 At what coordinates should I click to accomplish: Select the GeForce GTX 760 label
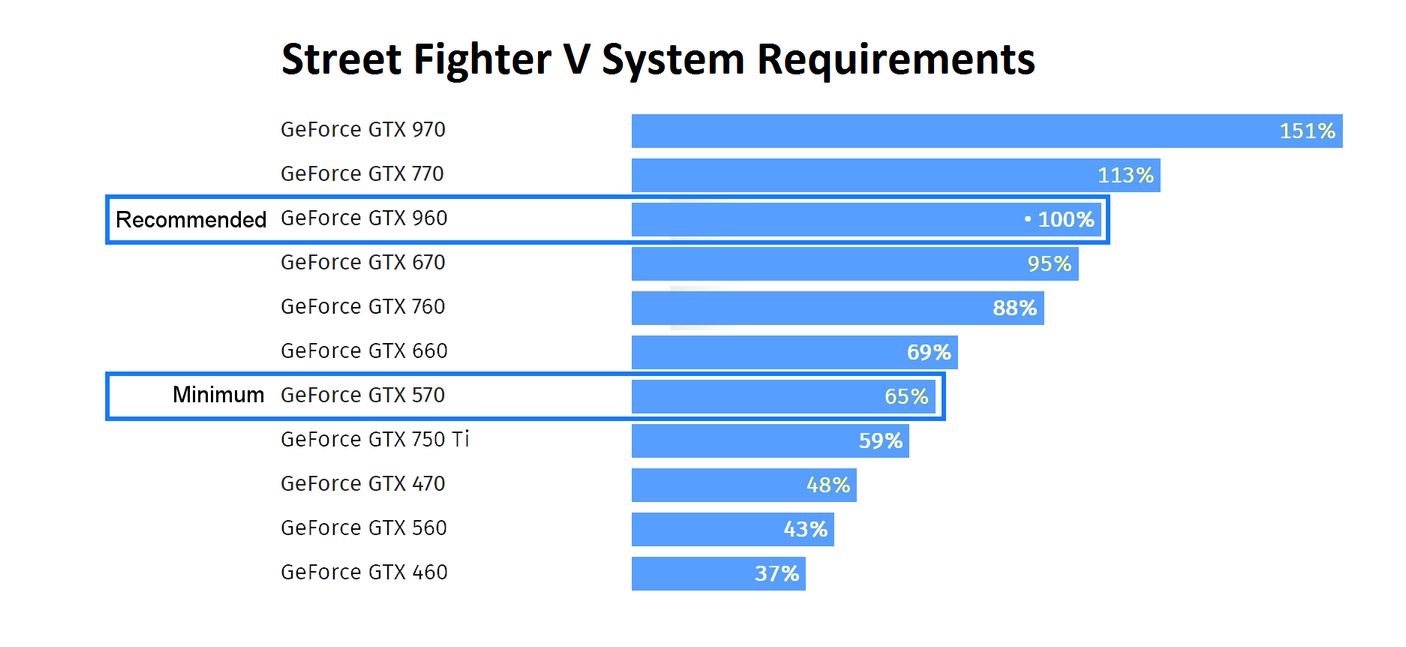[363, 307]
